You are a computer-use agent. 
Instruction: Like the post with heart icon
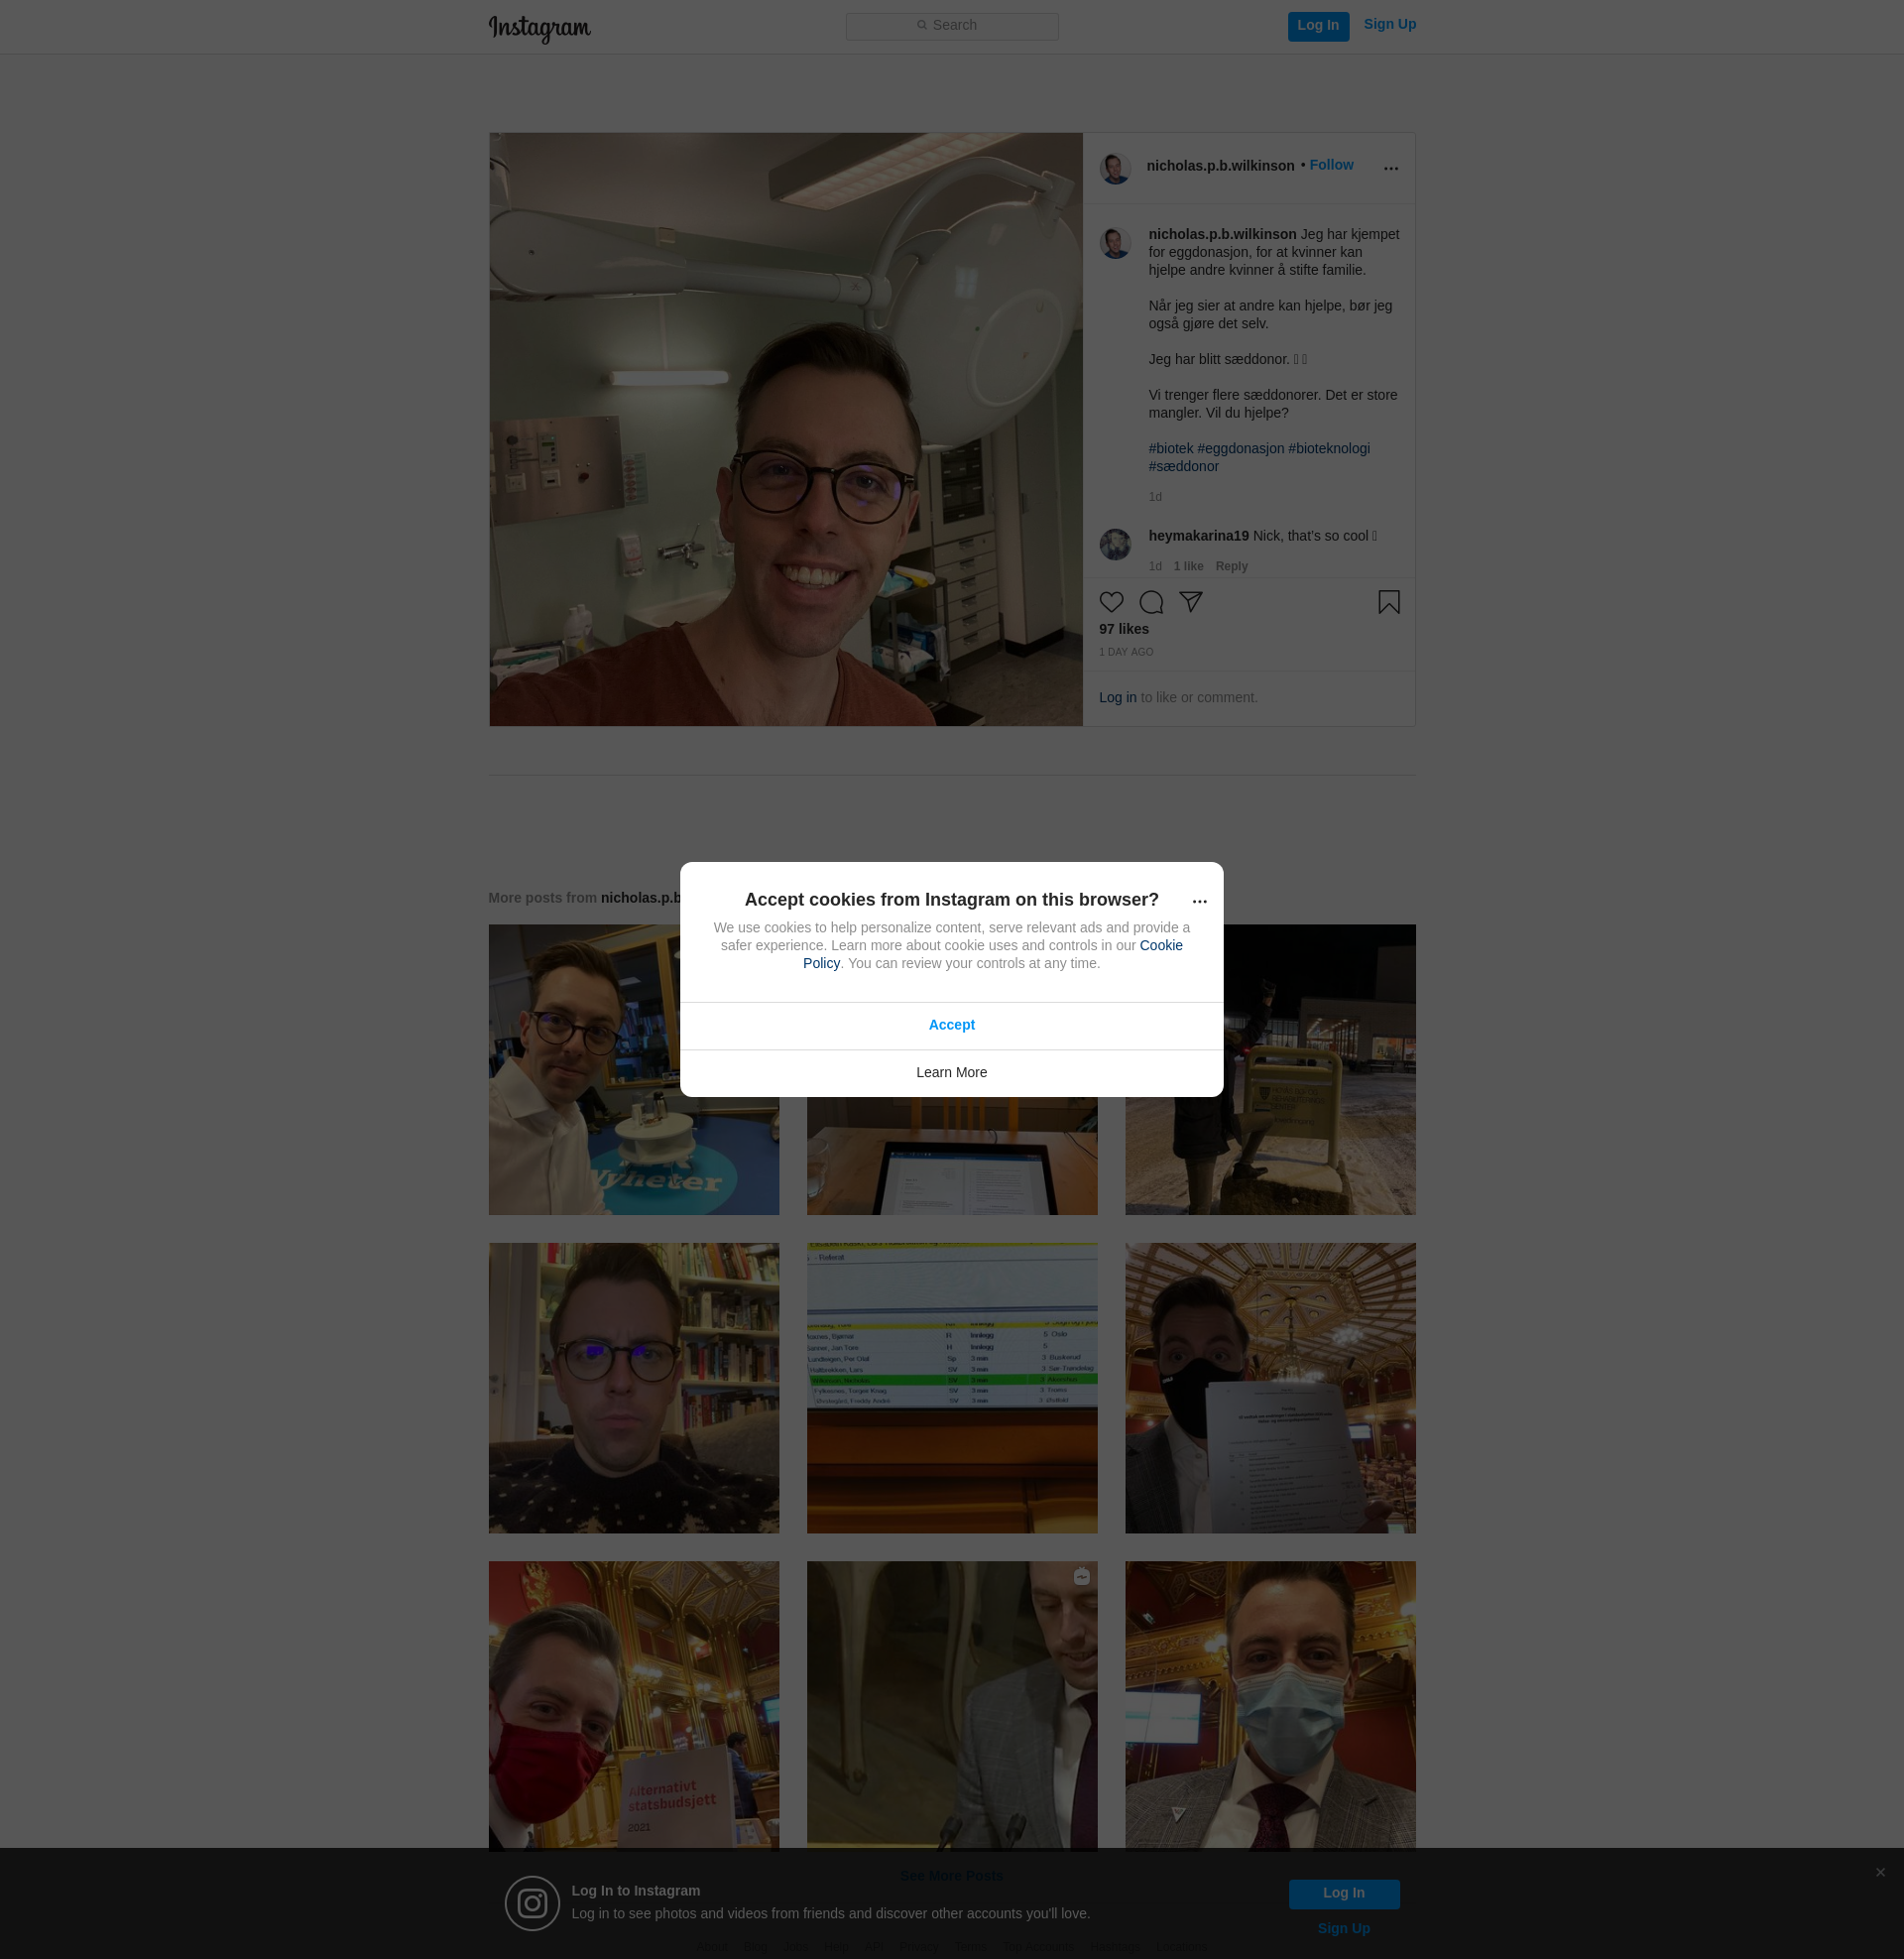tap(1111, 602)
